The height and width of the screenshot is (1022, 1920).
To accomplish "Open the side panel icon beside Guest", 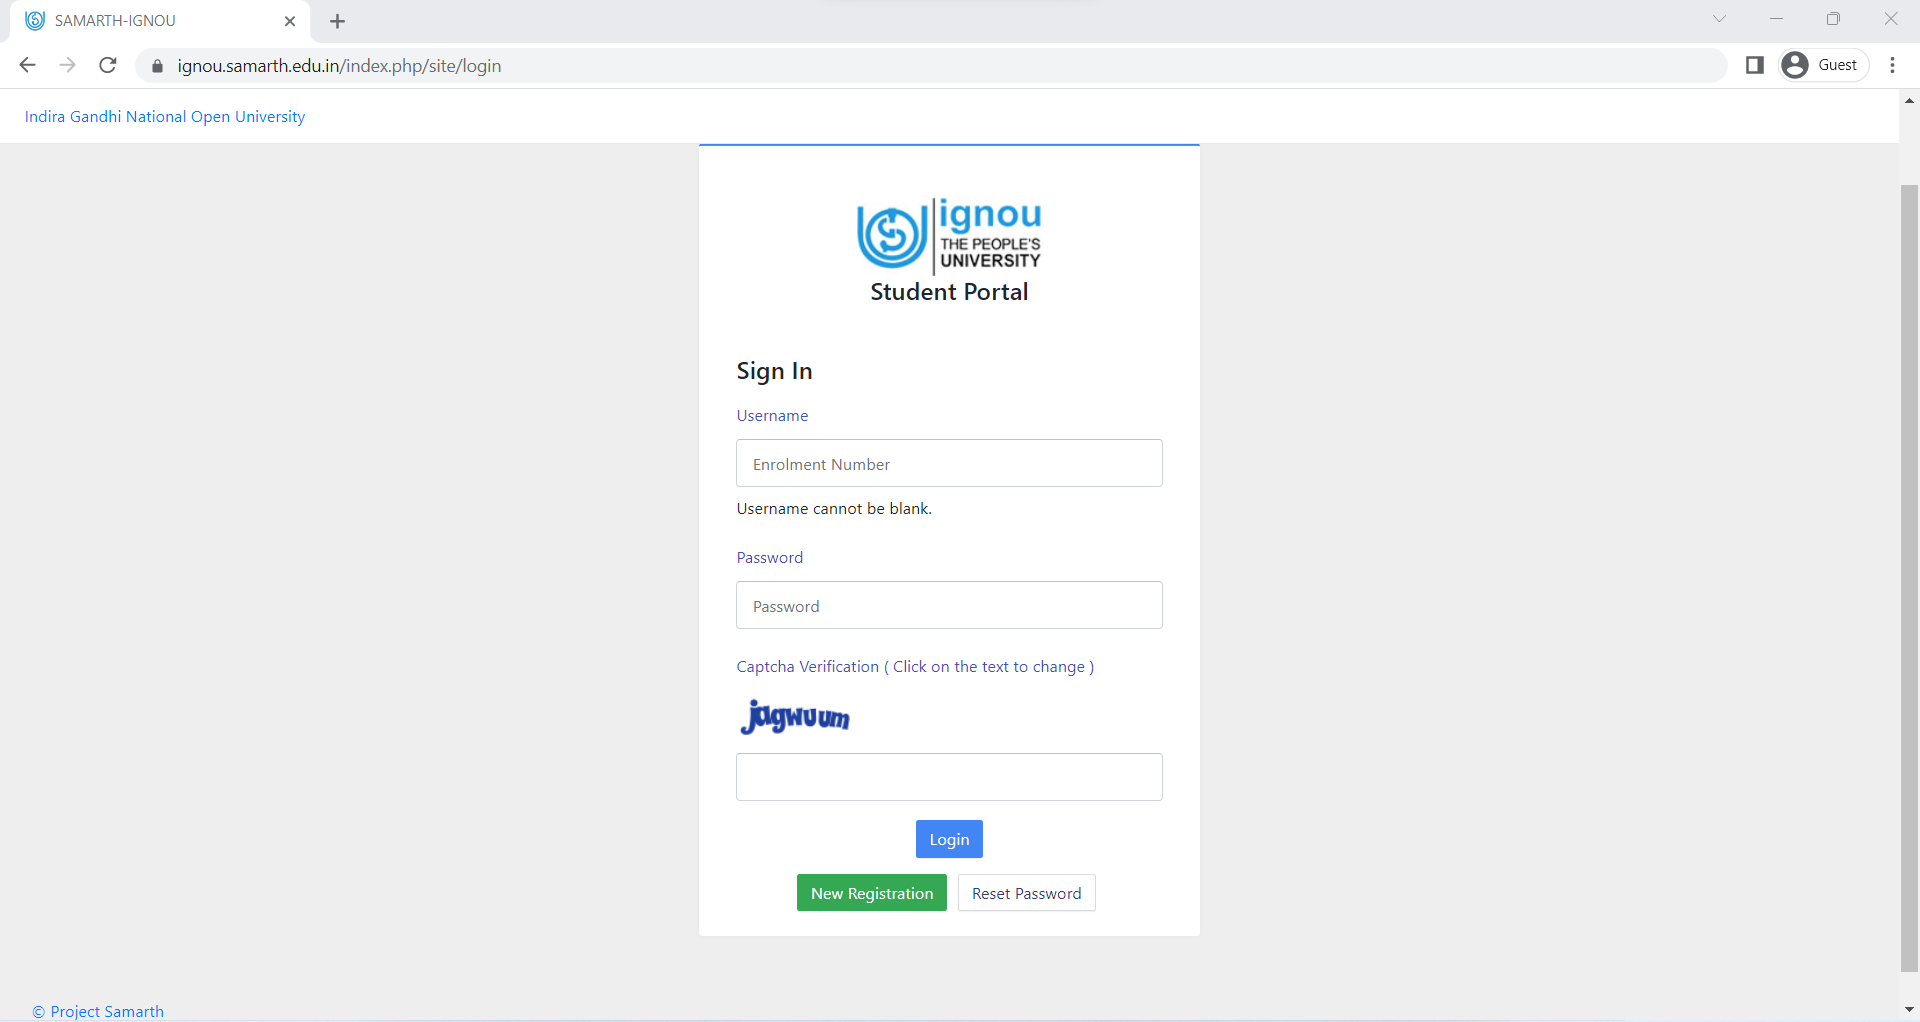I will pos(1754,65).
